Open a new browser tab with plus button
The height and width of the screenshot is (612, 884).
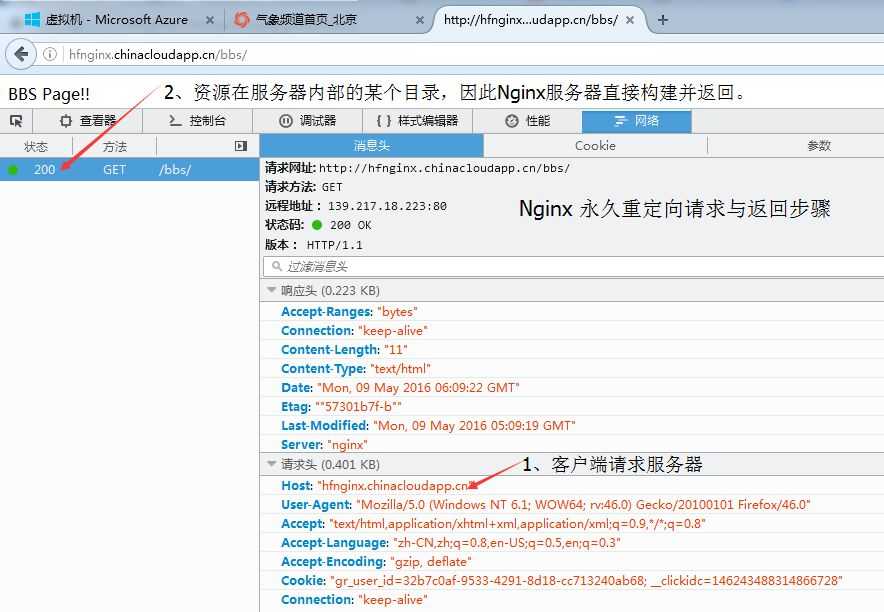663,20
